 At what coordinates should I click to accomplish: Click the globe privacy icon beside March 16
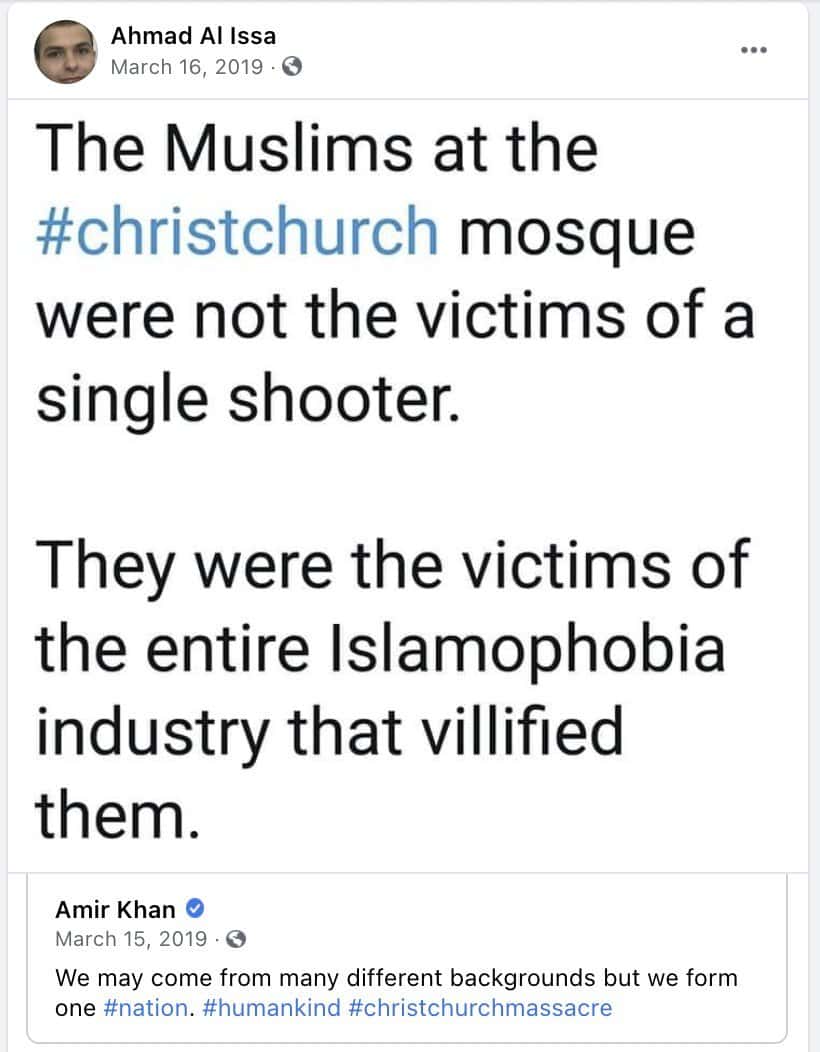click(x=291, y=67)
